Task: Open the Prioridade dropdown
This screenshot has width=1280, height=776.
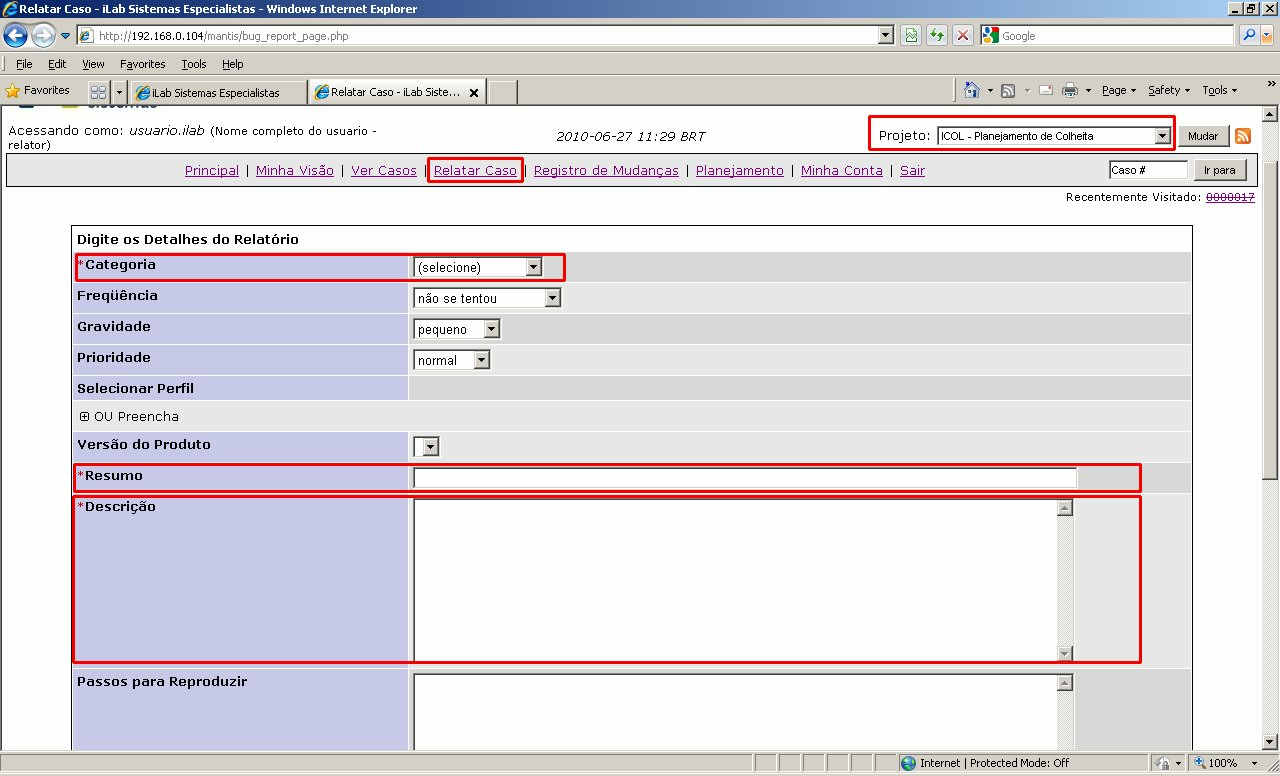Action: click(x=452, y=360)
